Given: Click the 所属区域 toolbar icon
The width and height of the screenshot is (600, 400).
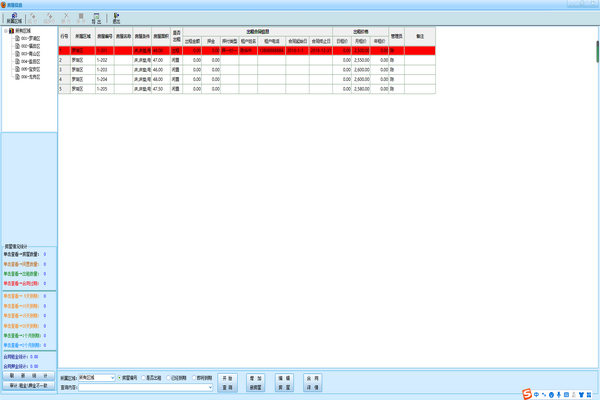Looking at the screenshot, I should pos(13,18).
